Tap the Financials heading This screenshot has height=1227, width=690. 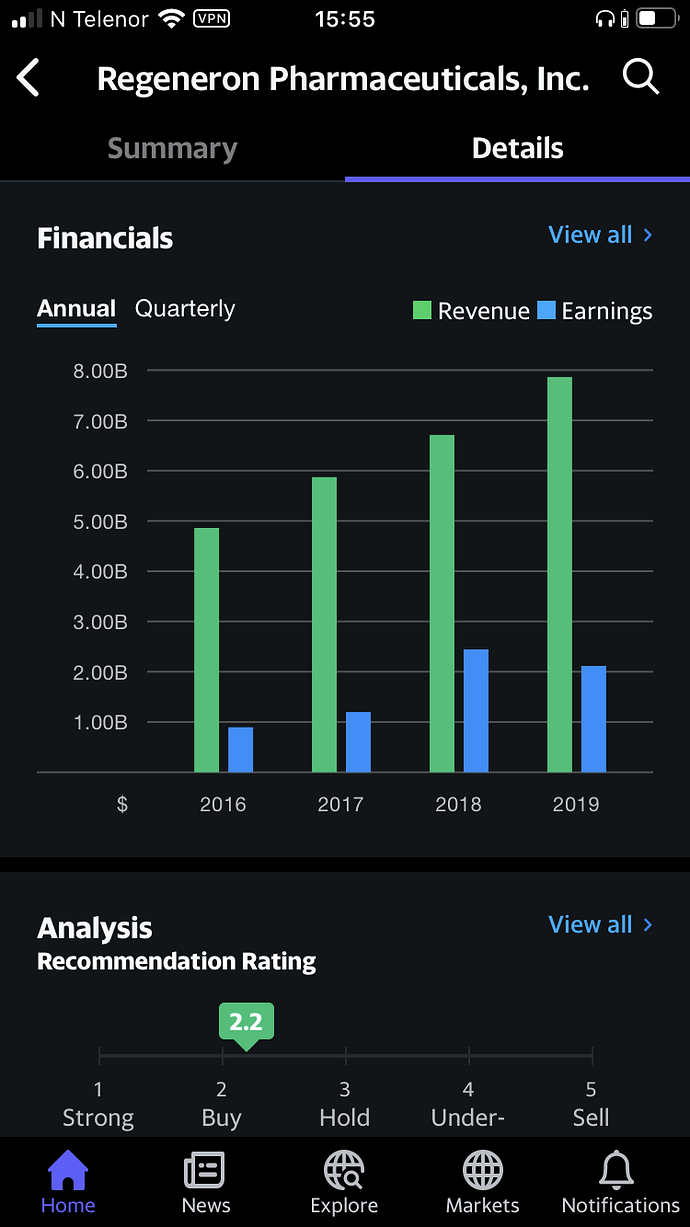(x=105, y=238)
